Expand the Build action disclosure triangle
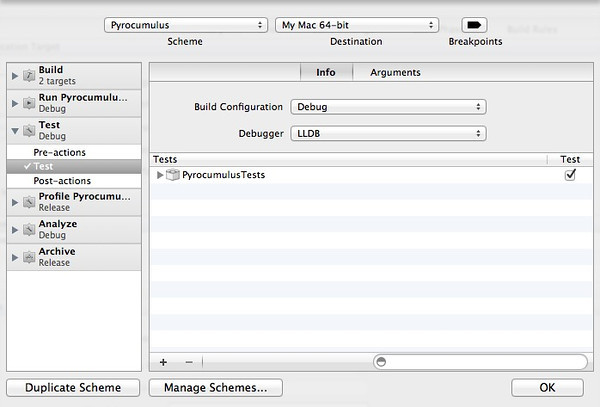Viewport: 600px width, 407px height. pos(15,76)
